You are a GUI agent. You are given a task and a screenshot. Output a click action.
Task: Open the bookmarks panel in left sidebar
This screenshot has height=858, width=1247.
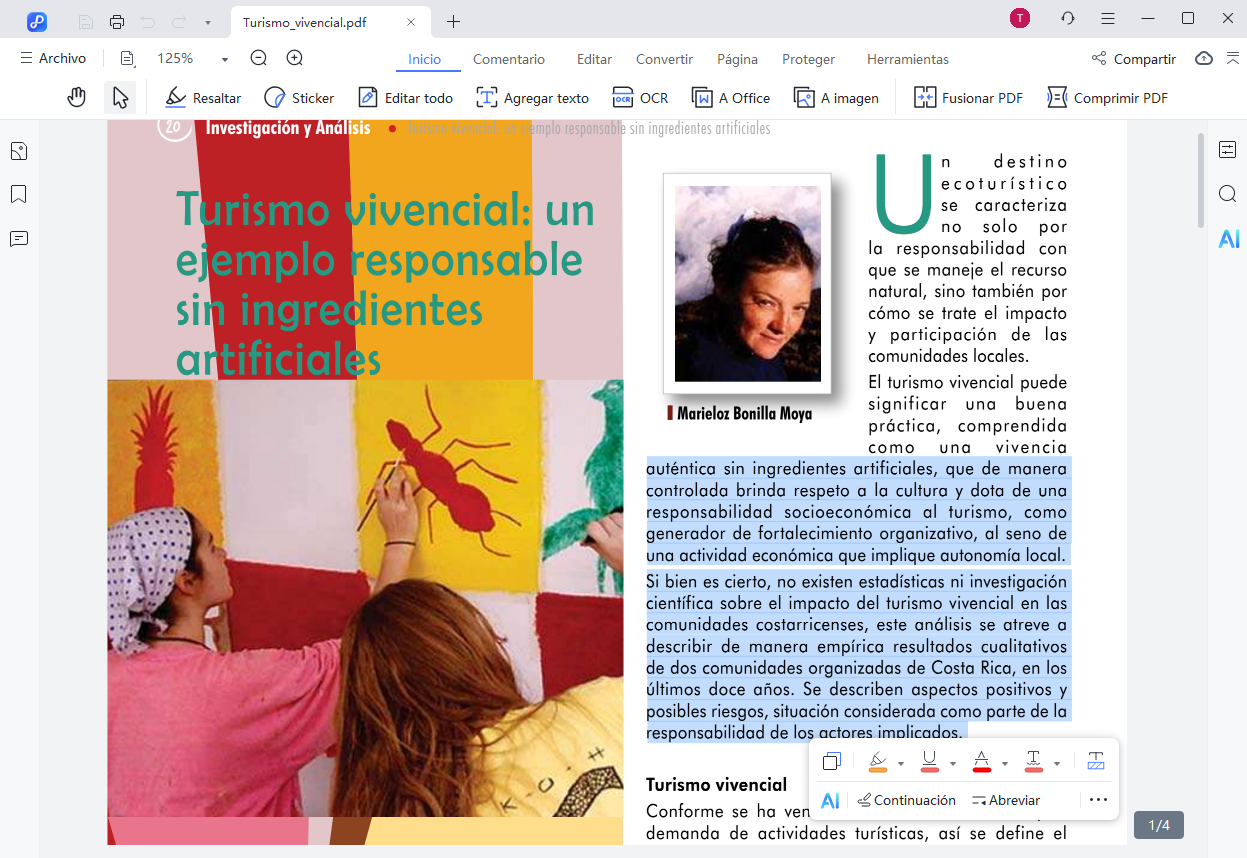pyautogui.click(x=18, y=194)
